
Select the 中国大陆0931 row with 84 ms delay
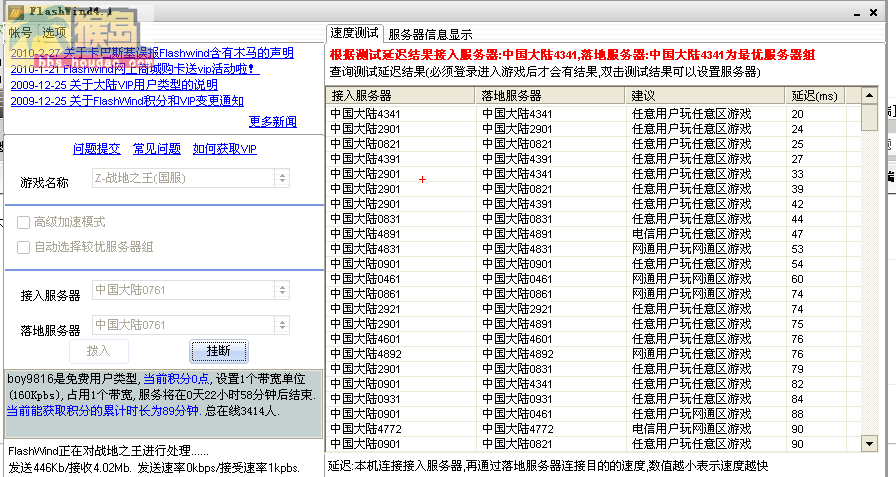pyautogui.click(x=593, y=399)
